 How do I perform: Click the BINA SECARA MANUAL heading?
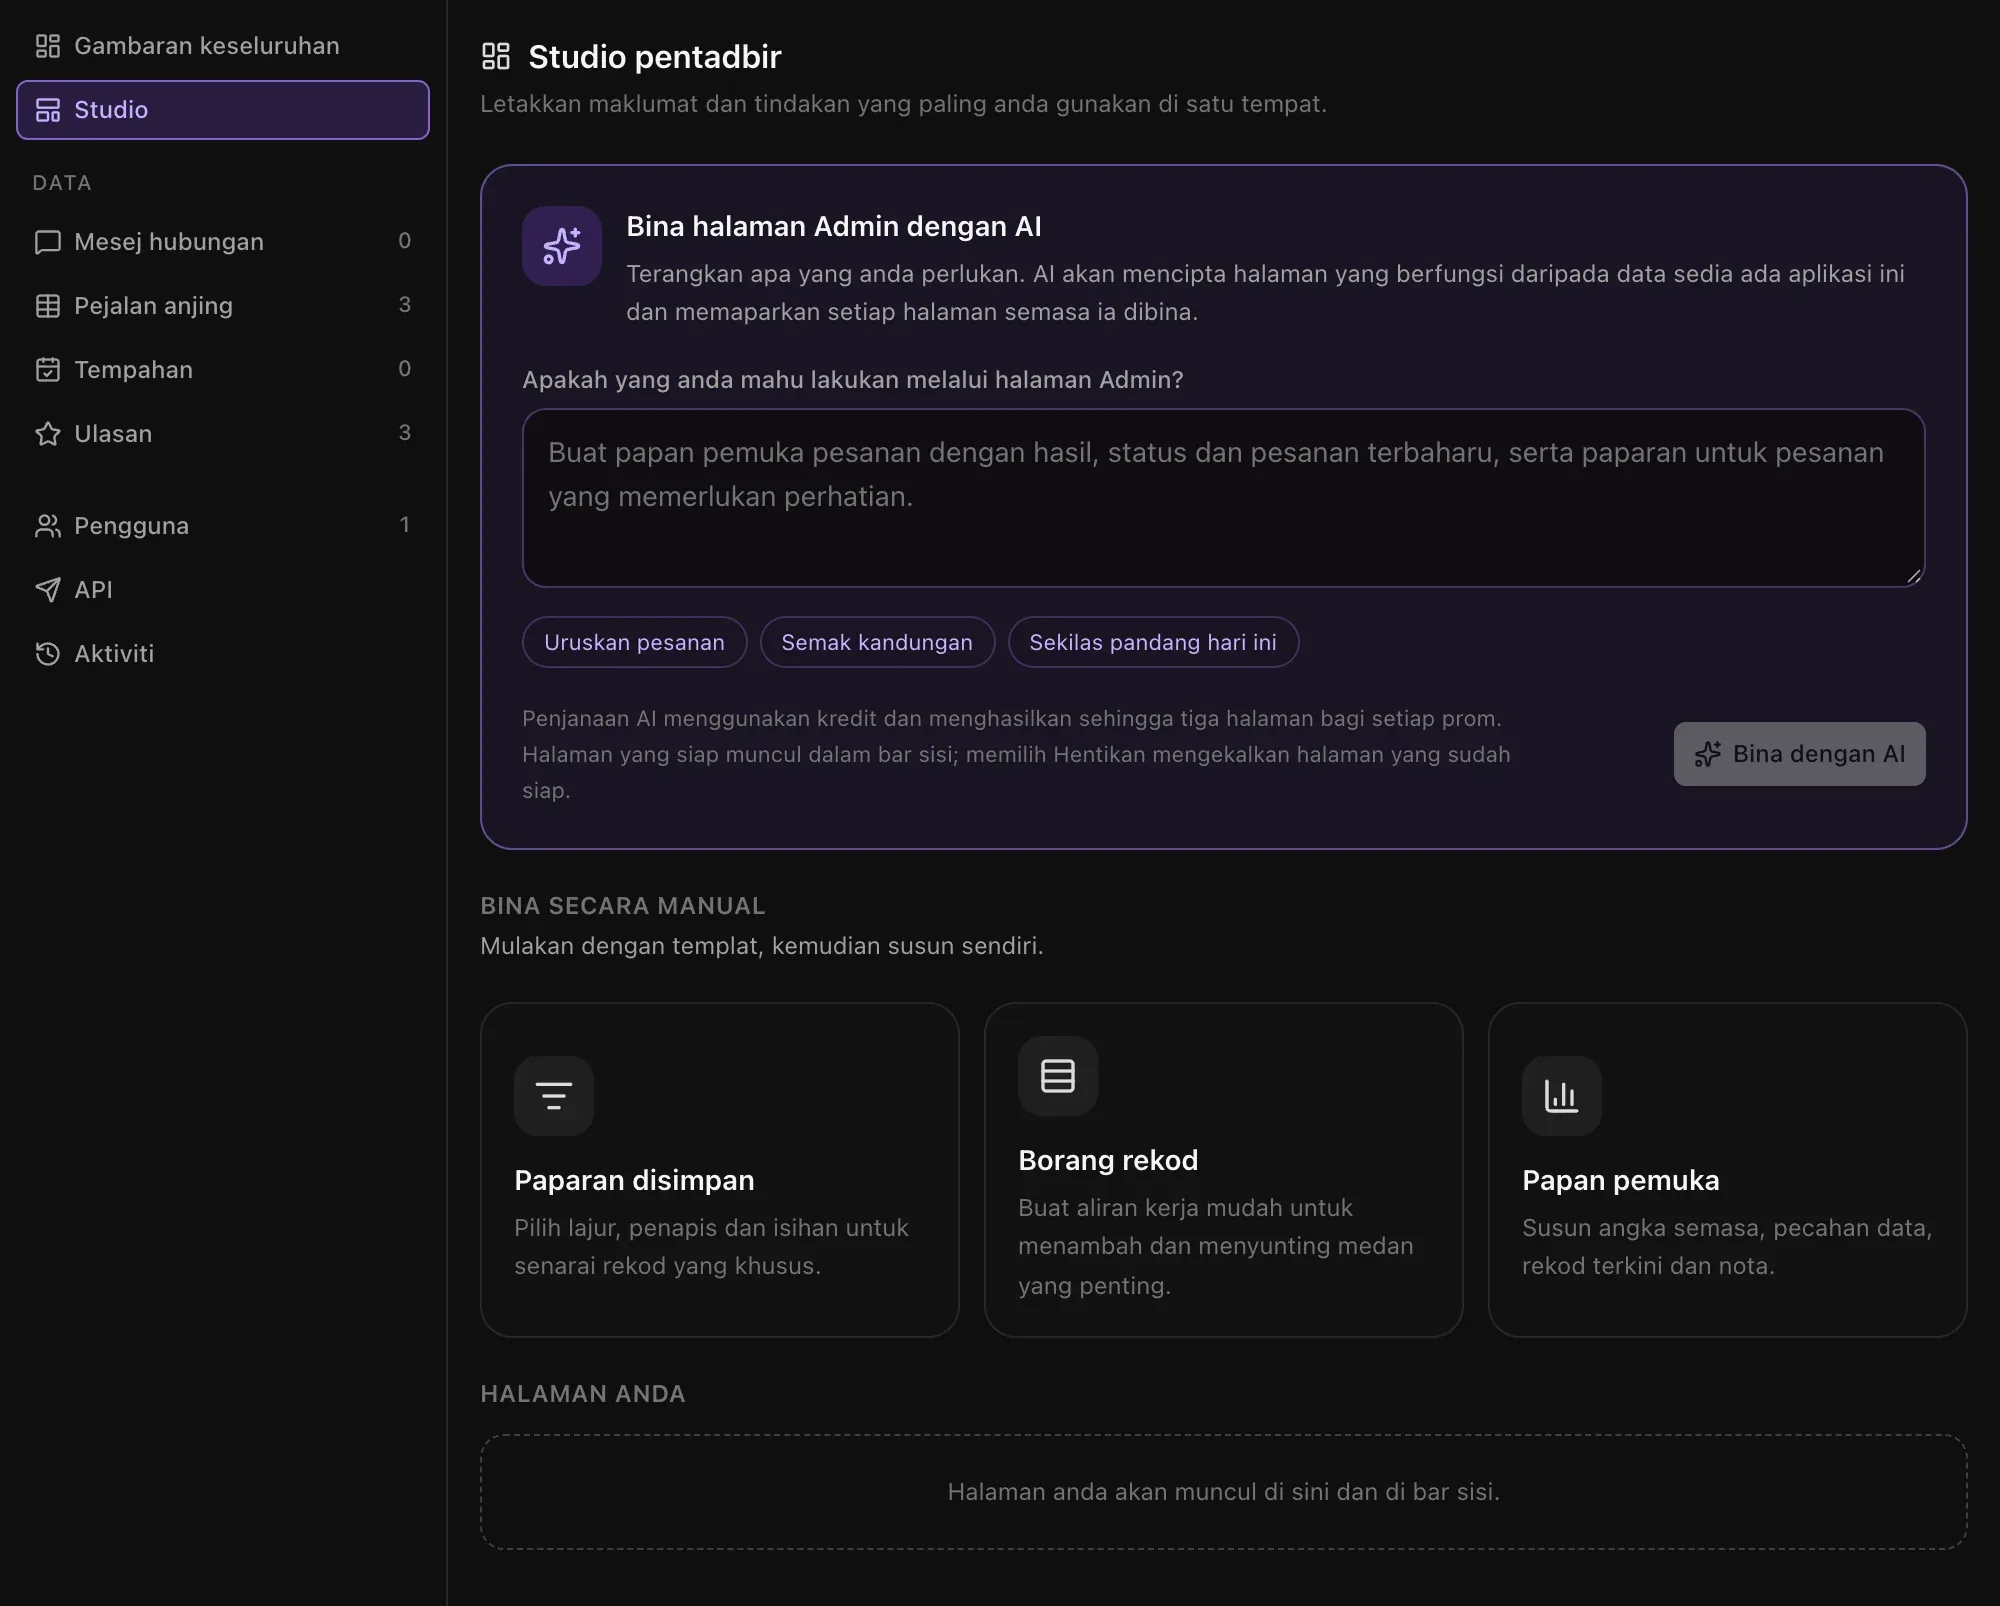622,906
